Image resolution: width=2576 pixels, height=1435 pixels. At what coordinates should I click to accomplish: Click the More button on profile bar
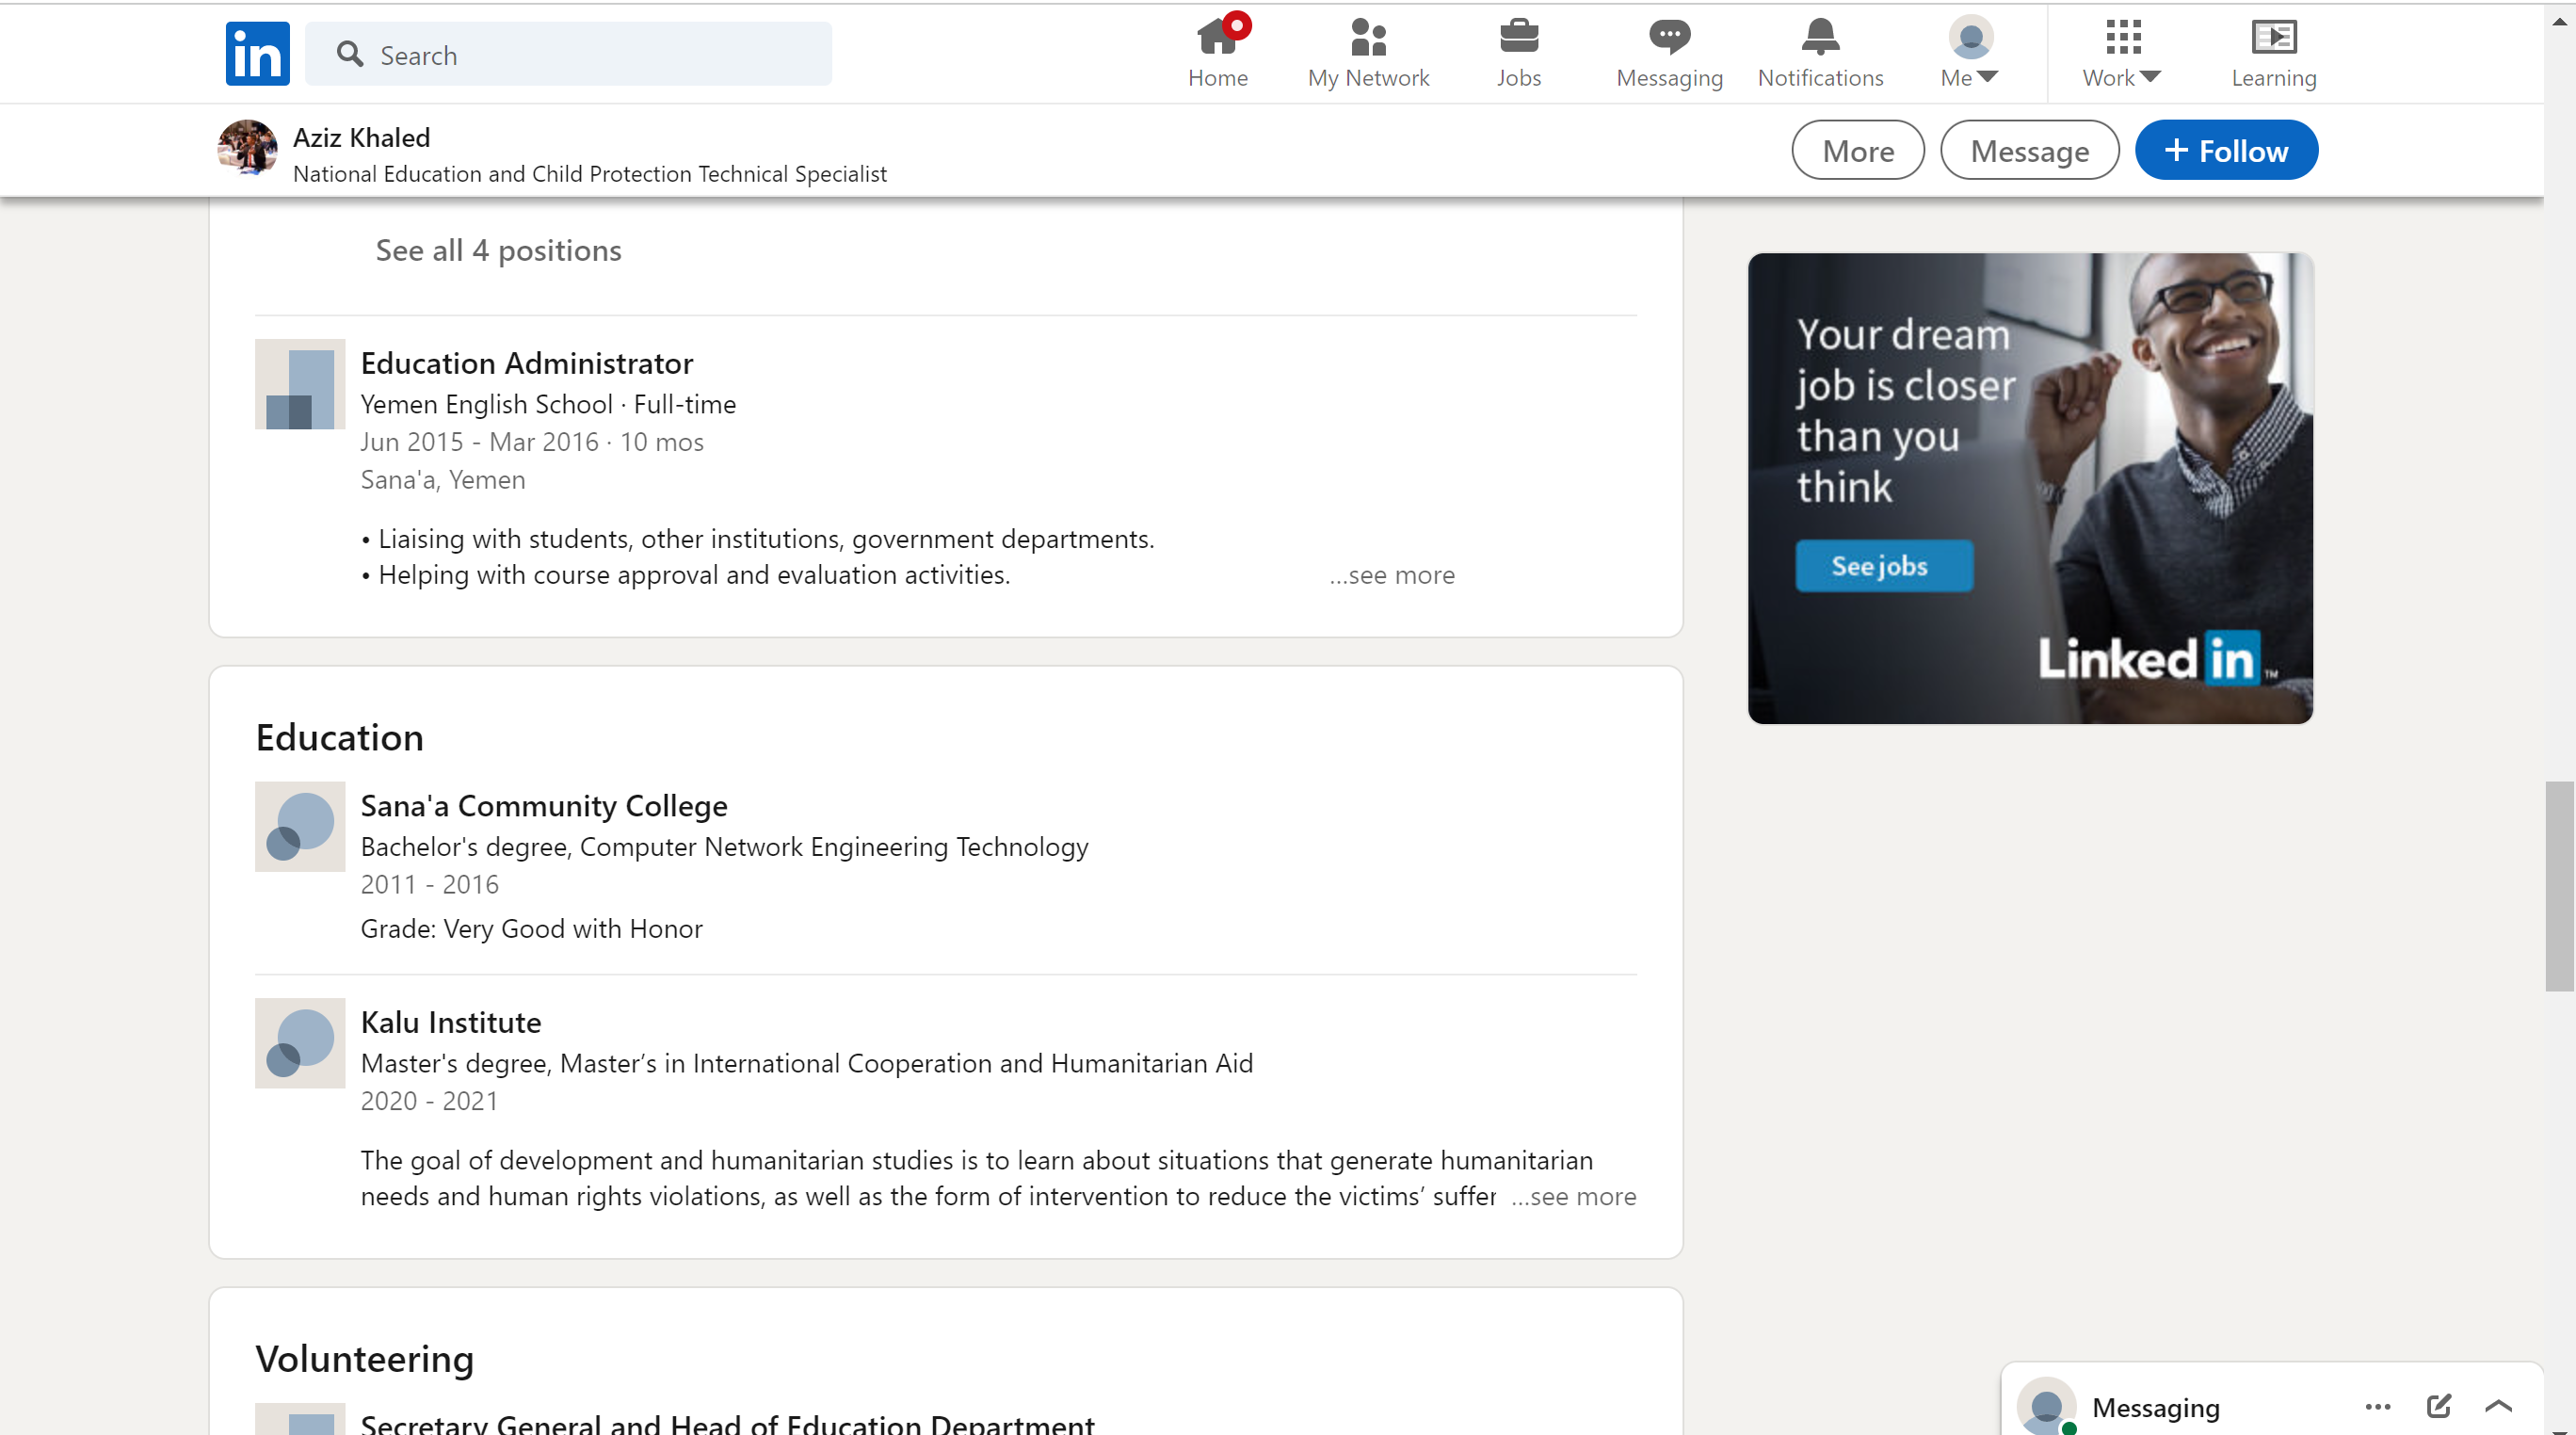1857,151
